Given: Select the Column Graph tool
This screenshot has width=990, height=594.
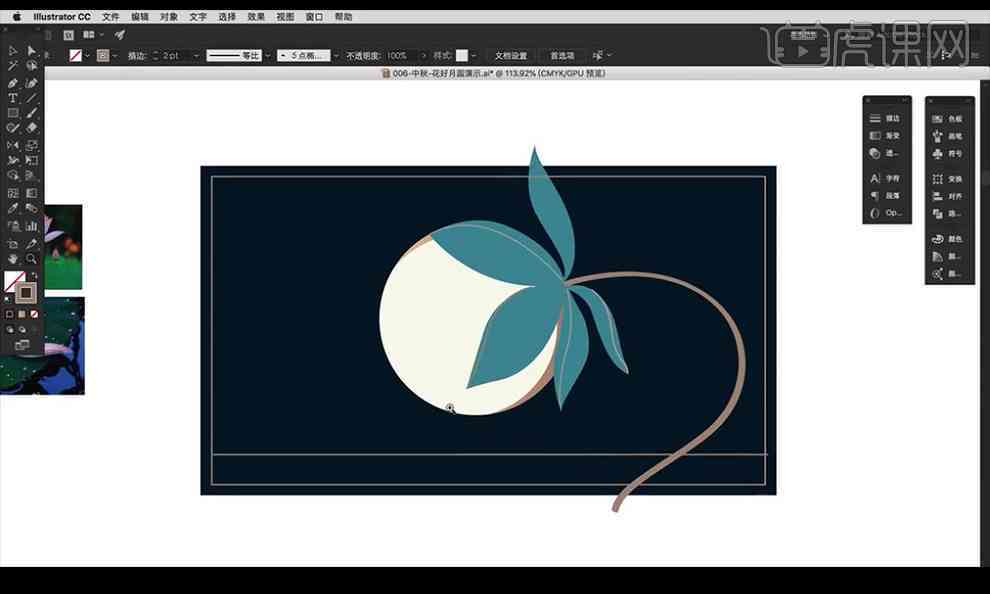Looking at the screenshot, I should 32,225.
